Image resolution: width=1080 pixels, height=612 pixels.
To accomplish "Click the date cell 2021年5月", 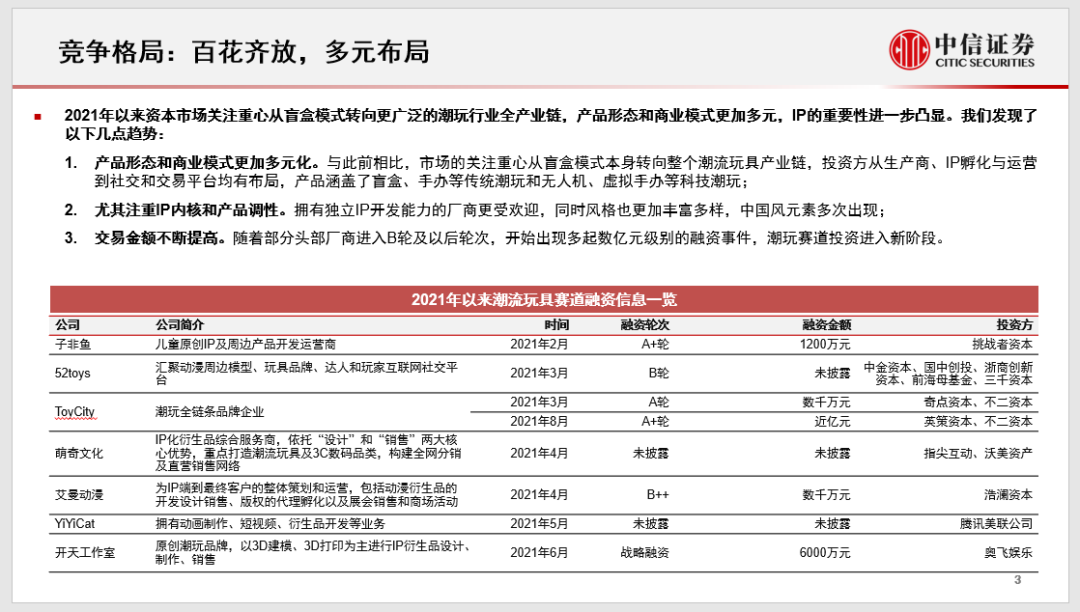I will [x=539, y=524].
